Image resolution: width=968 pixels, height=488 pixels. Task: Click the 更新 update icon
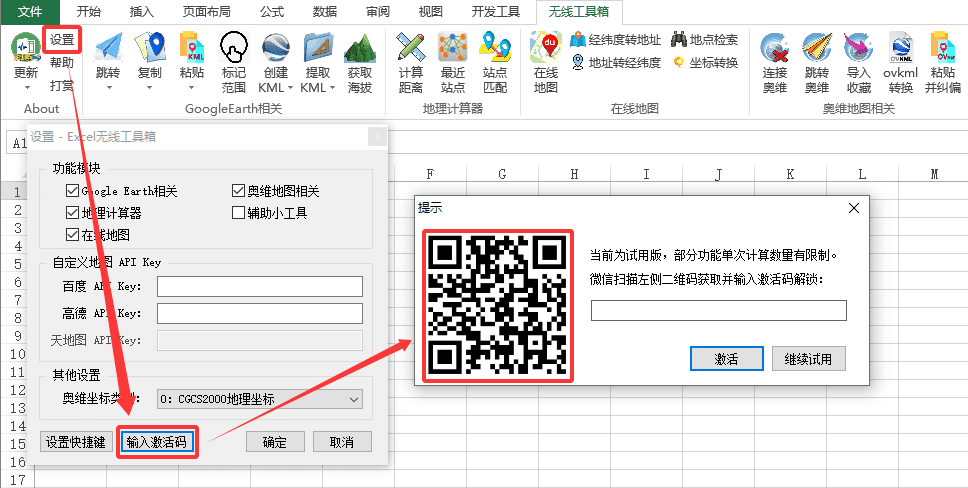[x=26, y=48]
